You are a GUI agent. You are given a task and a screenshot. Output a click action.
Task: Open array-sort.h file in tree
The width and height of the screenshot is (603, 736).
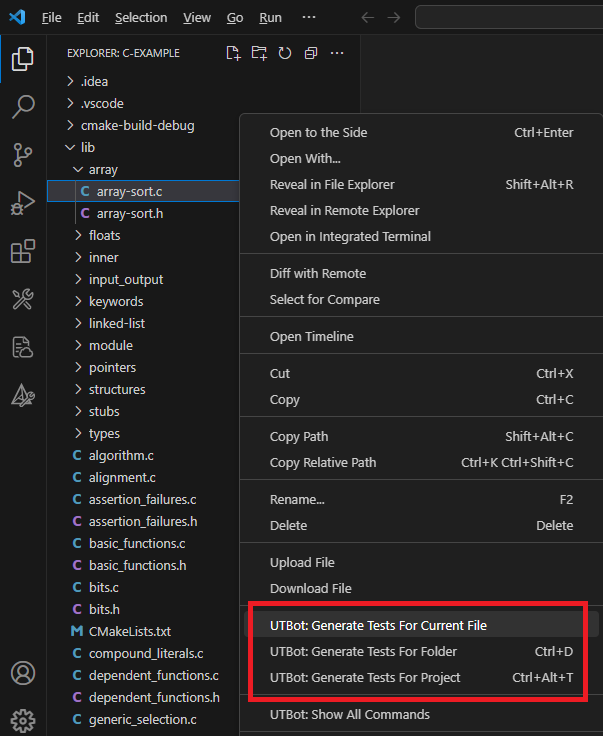pos(130,213)
